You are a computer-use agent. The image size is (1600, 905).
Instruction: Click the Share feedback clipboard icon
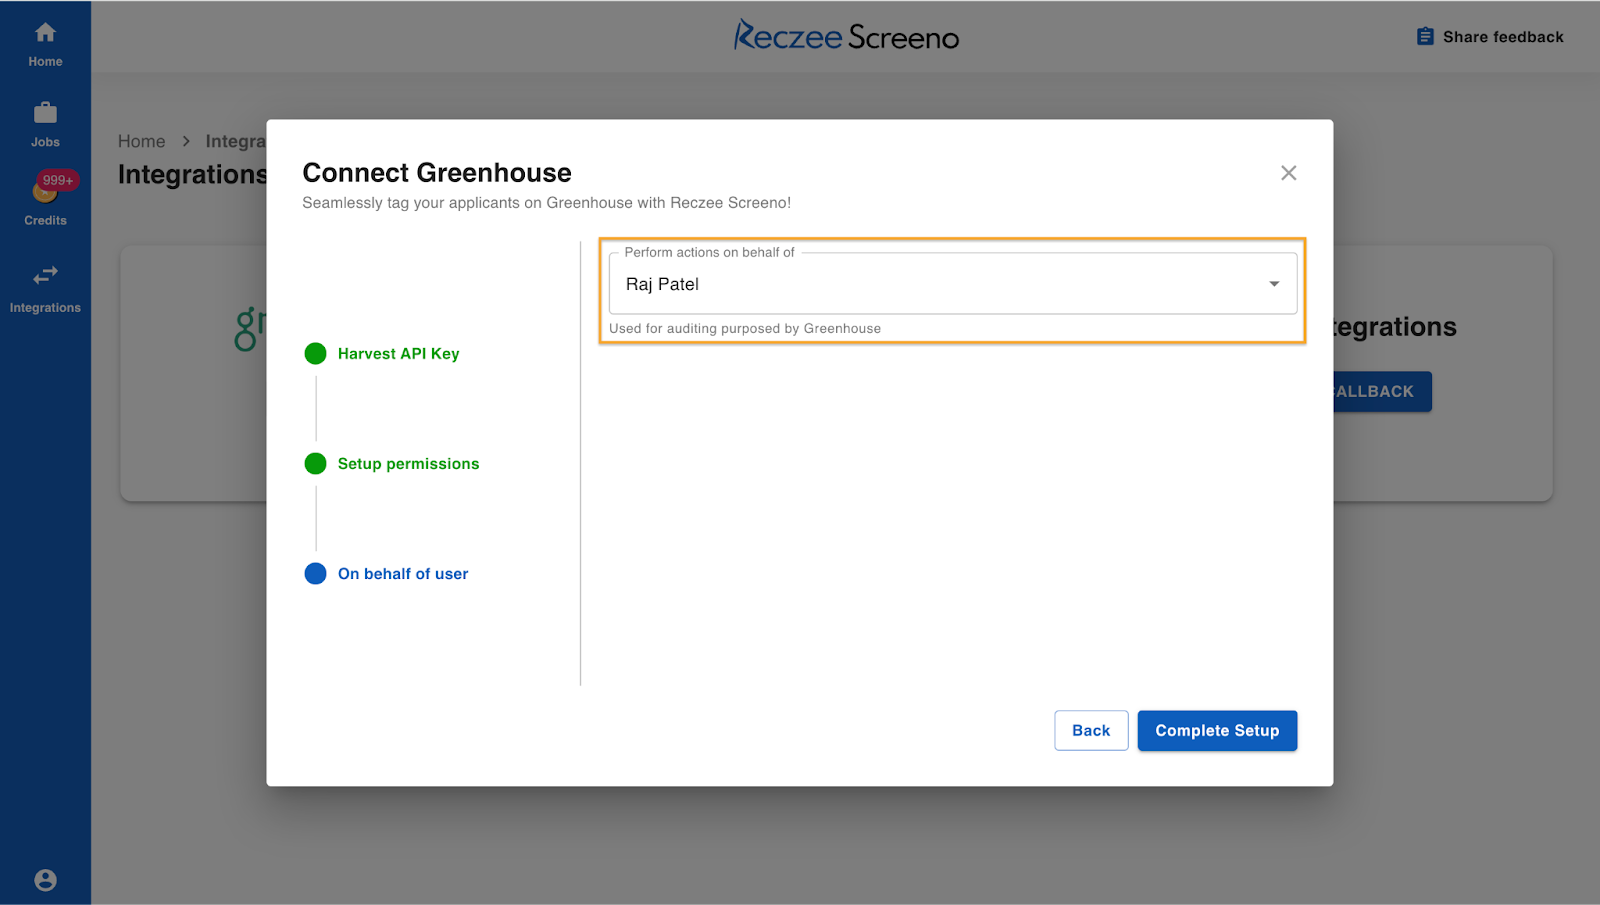pyautogui.click(x=1425, y=37)
